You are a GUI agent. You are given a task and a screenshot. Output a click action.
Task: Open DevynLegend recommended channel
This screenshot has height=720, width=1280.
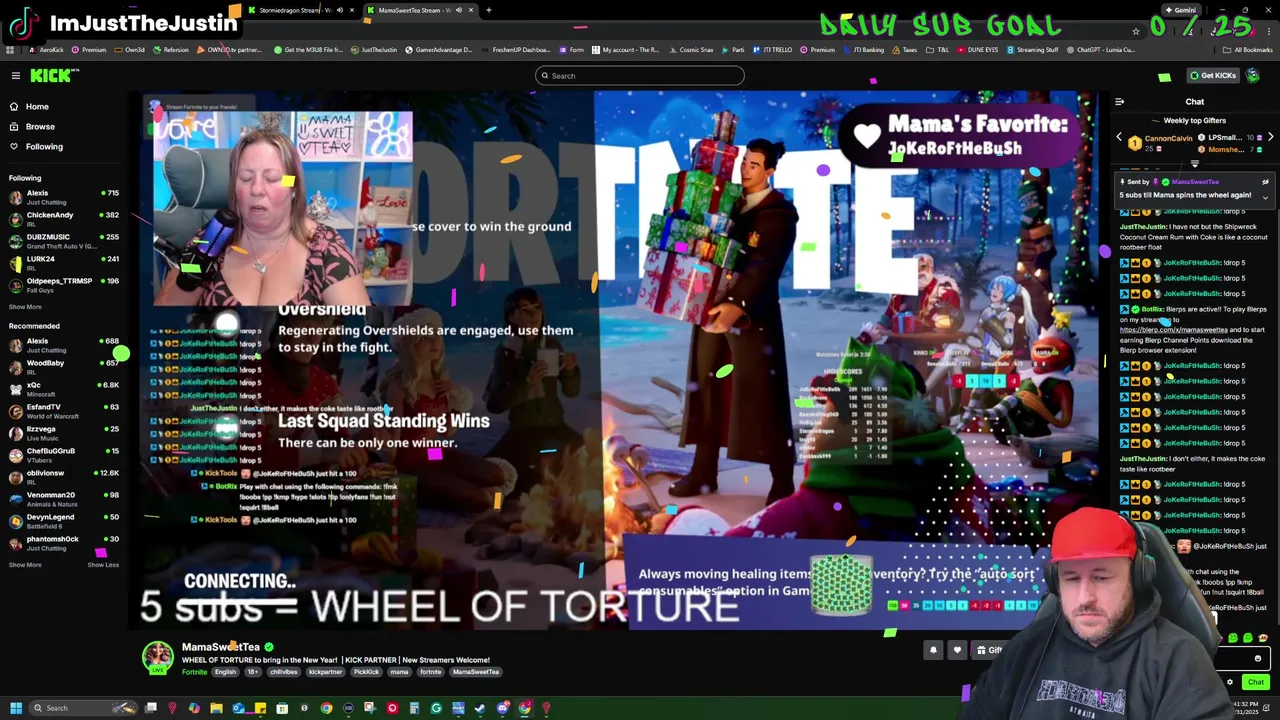(62, 520)
